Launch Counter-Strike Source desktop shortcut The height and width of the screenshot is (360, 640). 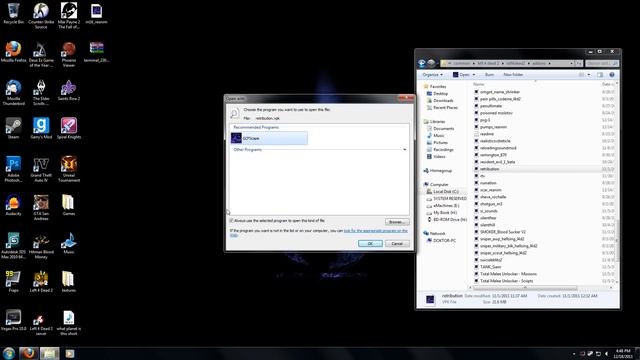(41, 16)
